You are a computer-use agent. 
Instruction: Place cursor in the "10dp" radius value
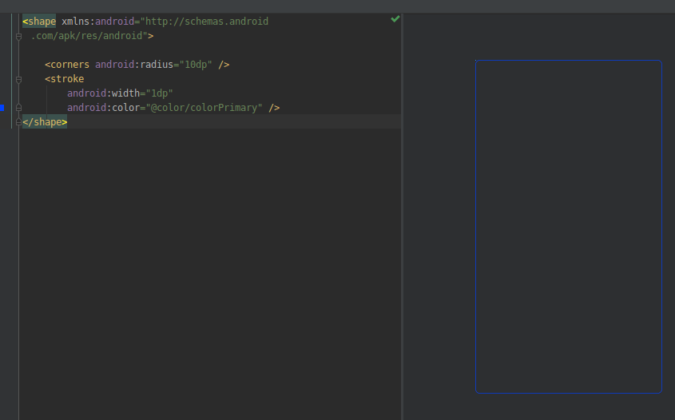(x=196, y=64)
